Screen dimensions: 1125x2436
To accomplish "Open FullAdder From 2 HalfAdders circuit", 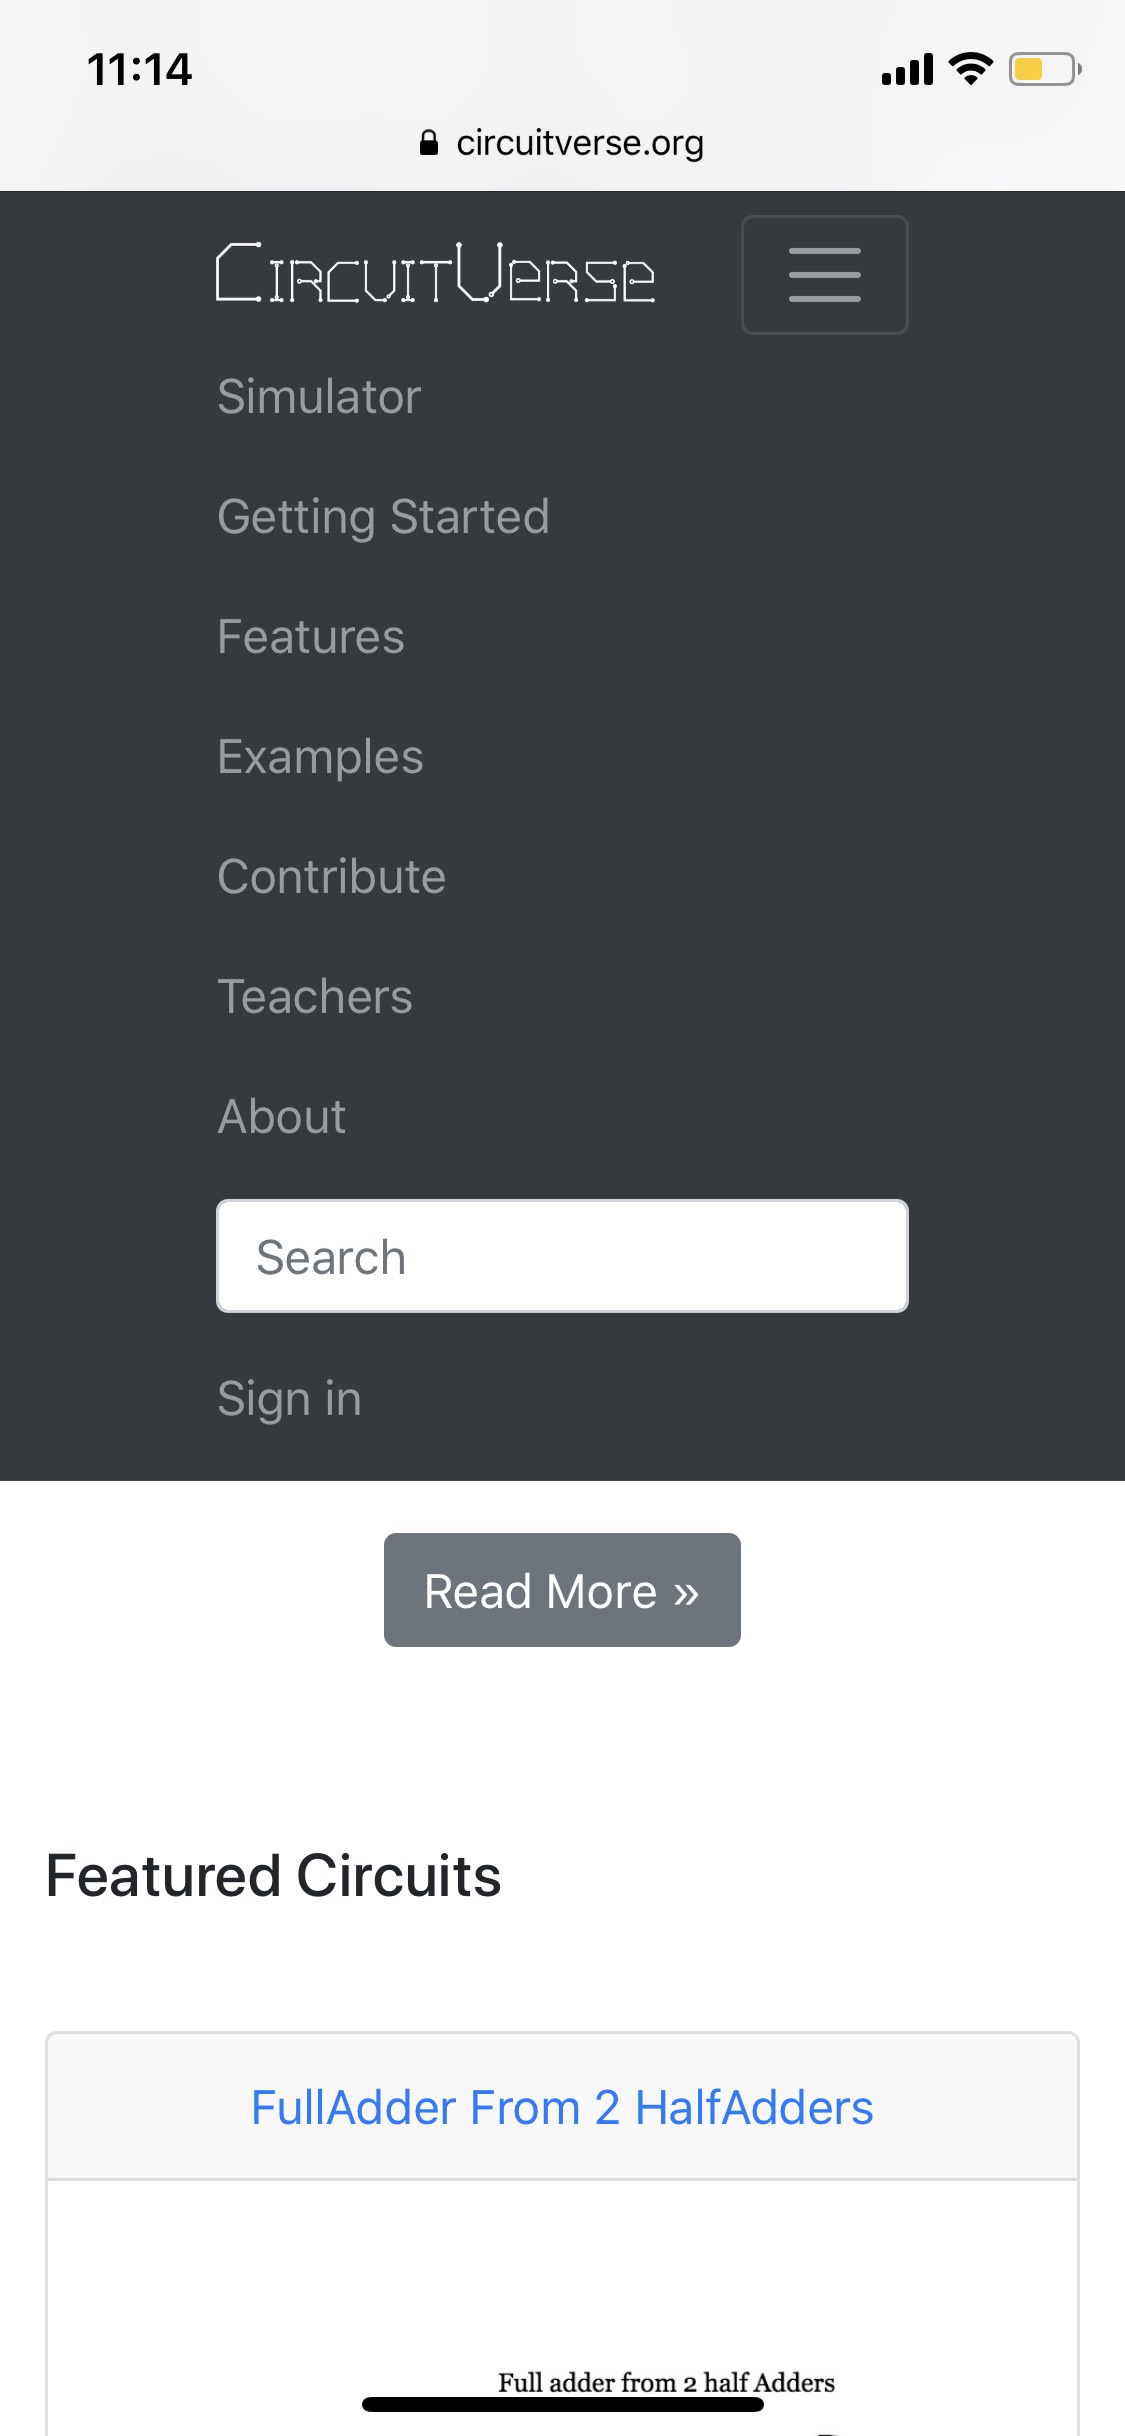I will point(562,2105).
